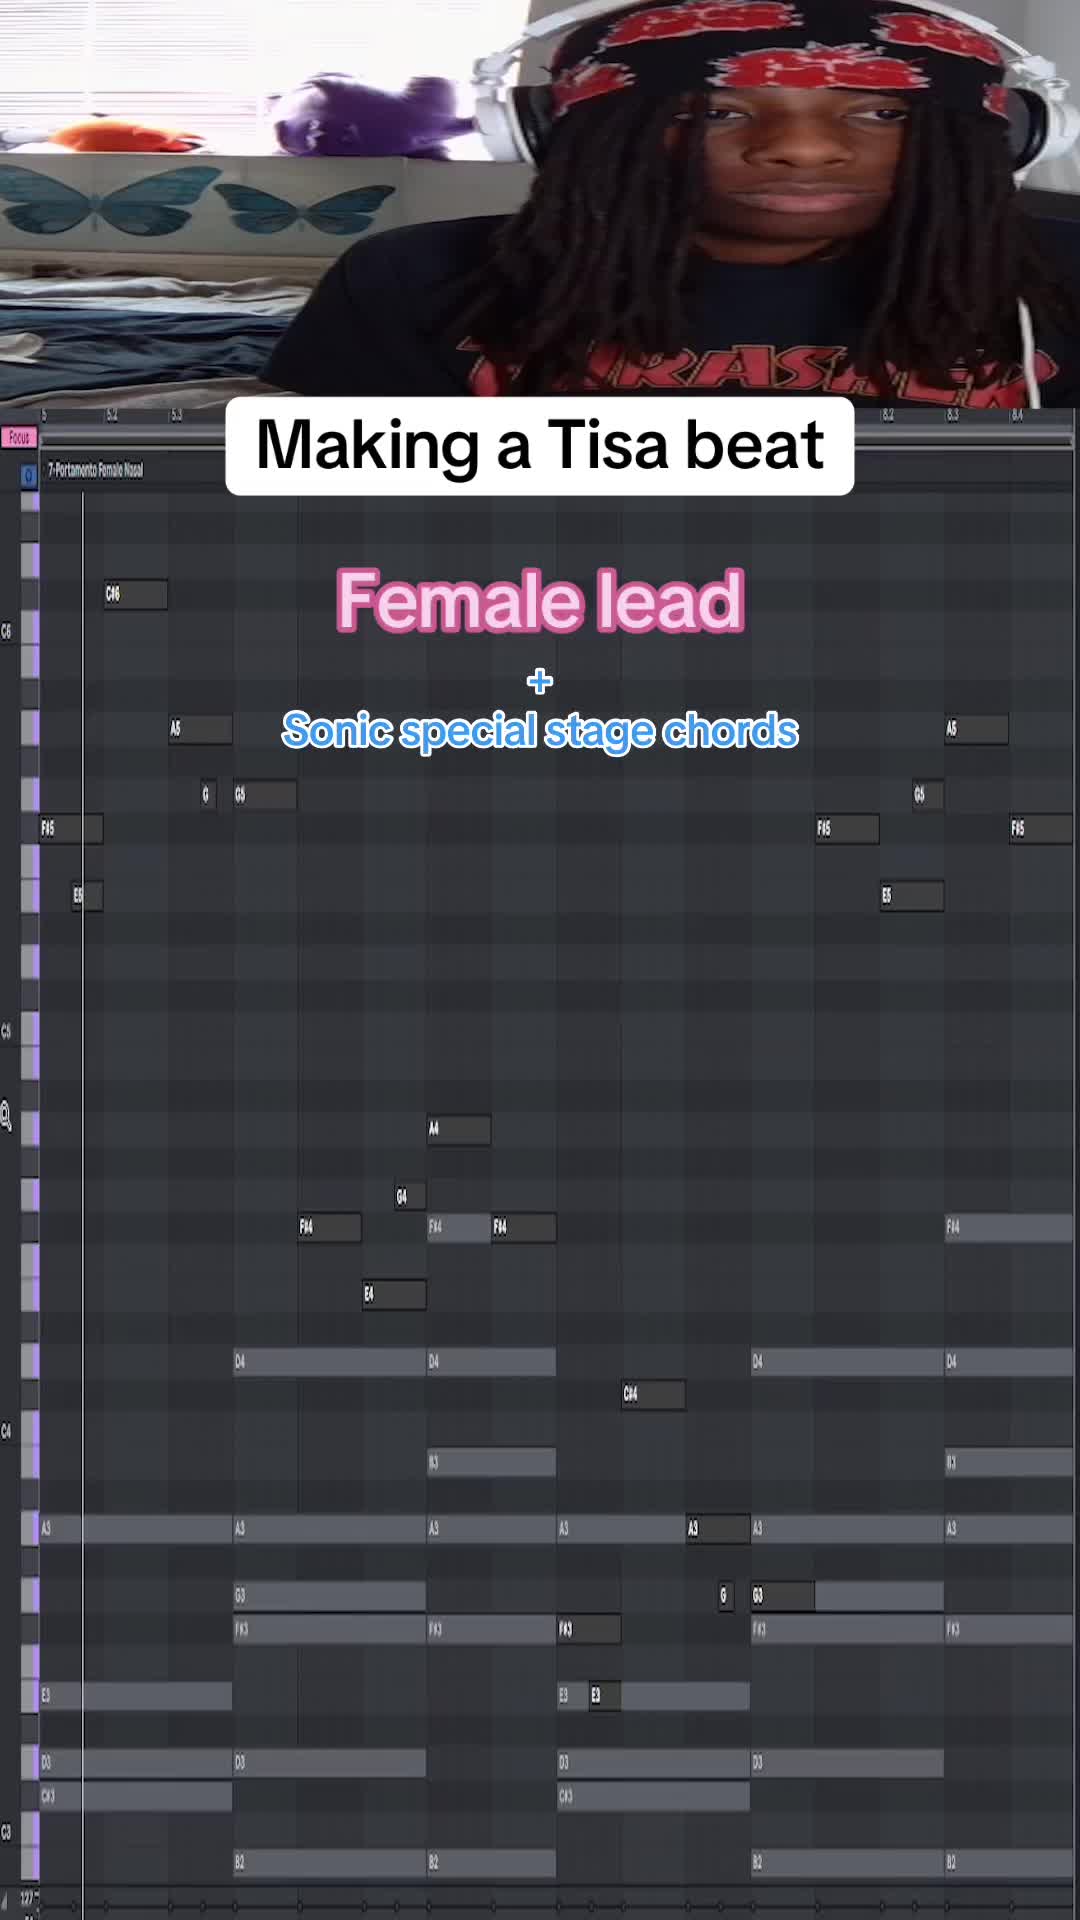Jump to bar marker 8.4 in ruler
Viewport: 1080px width, 1920px height.
click(1017, 415)
